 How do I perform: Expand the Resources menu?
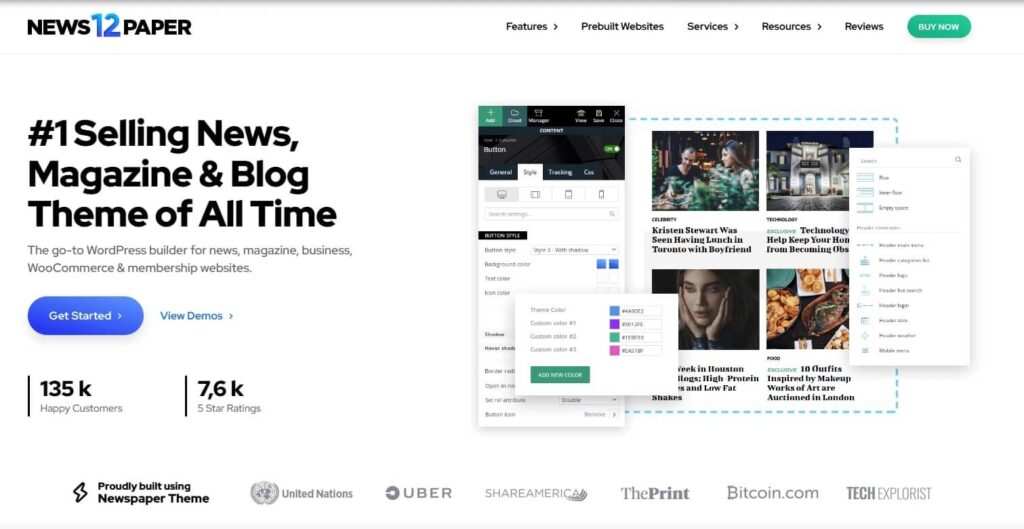click(x=792, y=27)
